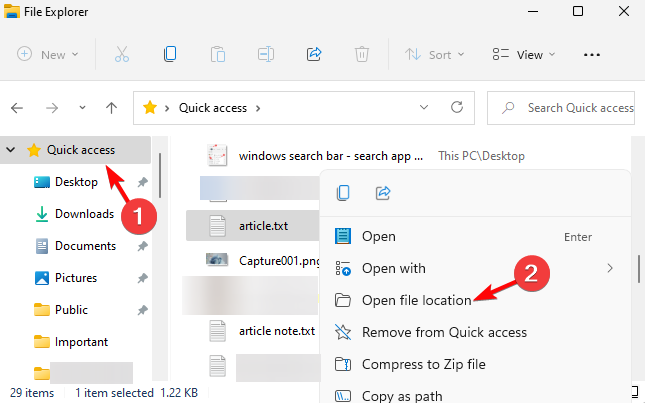Open the Sort options dropdown
The image size is (645, 403).
[434, 54]
